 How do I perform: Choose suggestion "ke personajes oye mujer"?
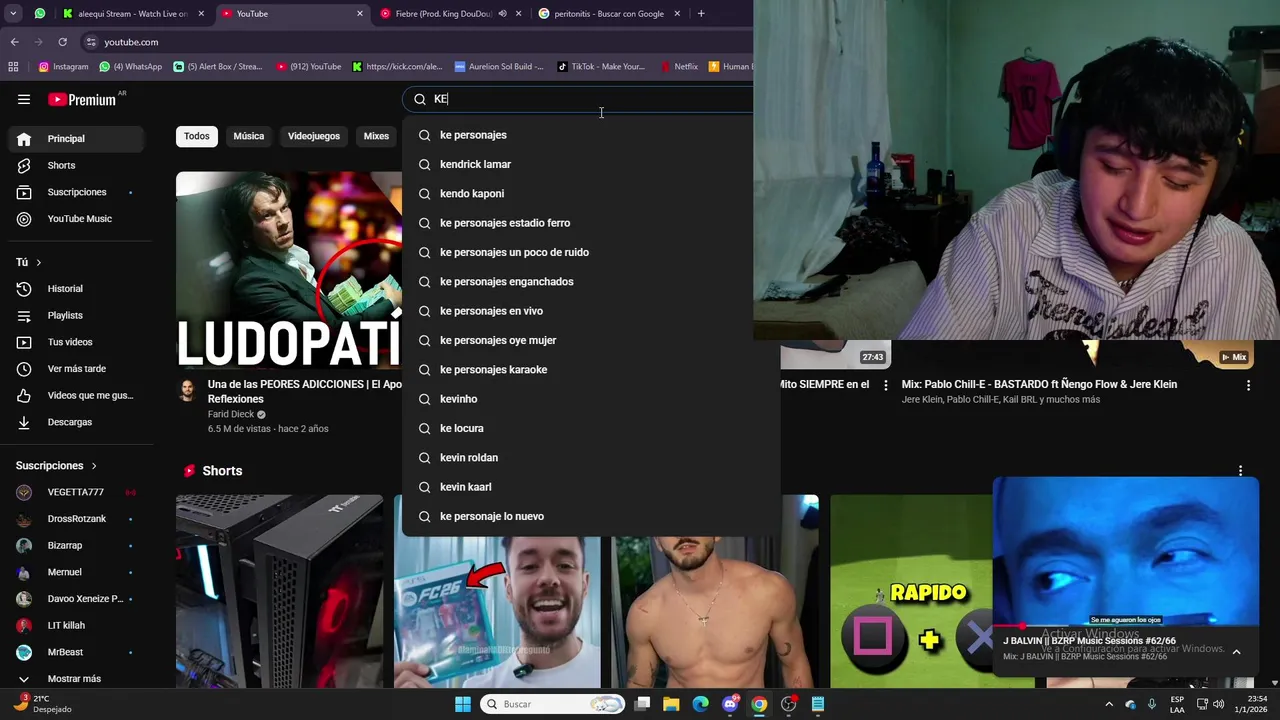coord(591,340)
